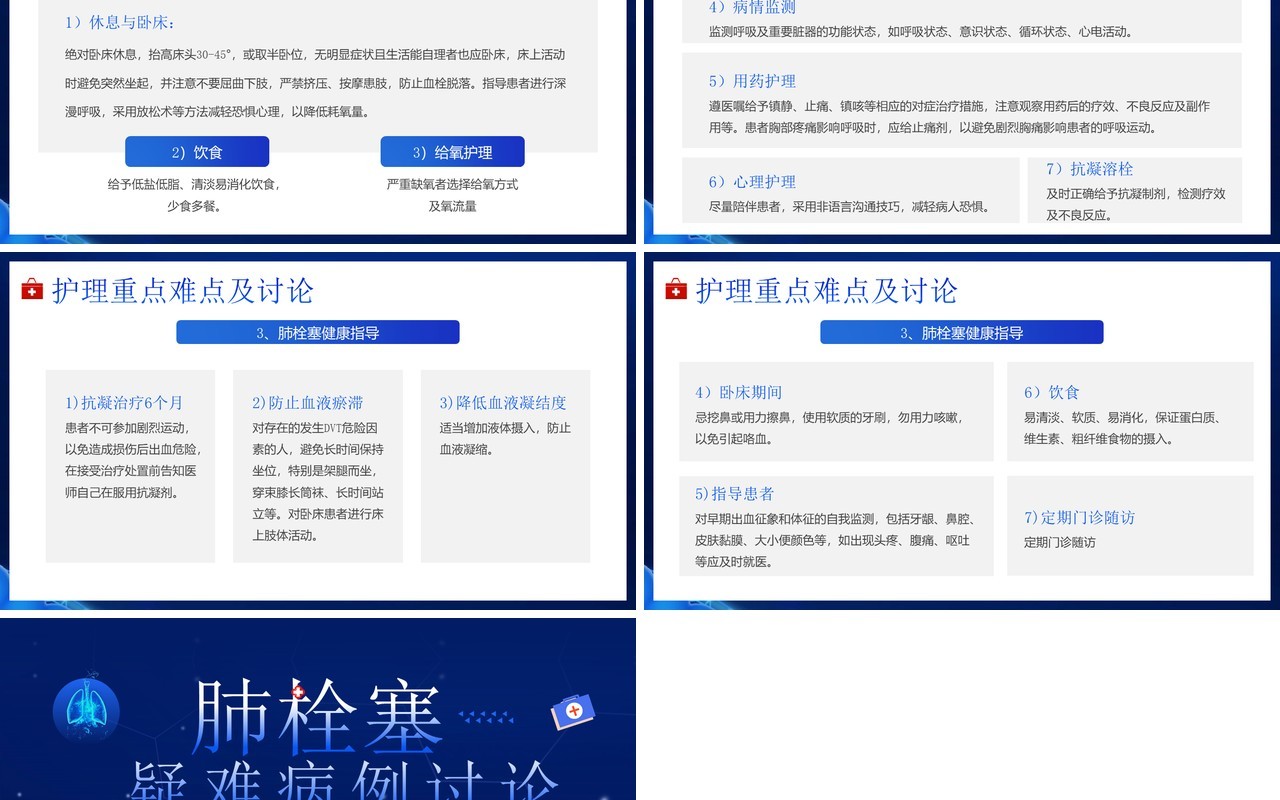Click the line starting "尽量陪伴患者"
The height and width of the screenshot is (800, 1280).
pyautogui.click(x=851, y=207)
